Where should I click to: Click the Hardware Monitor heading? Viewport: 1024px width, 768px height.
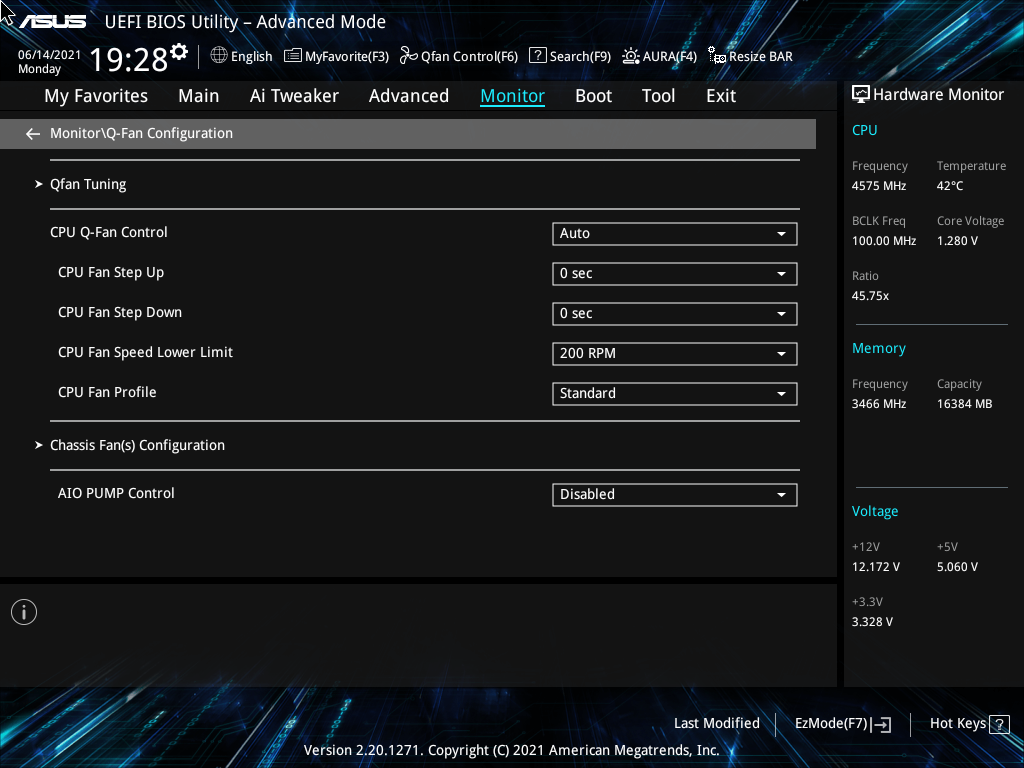[x=938, y=95]
